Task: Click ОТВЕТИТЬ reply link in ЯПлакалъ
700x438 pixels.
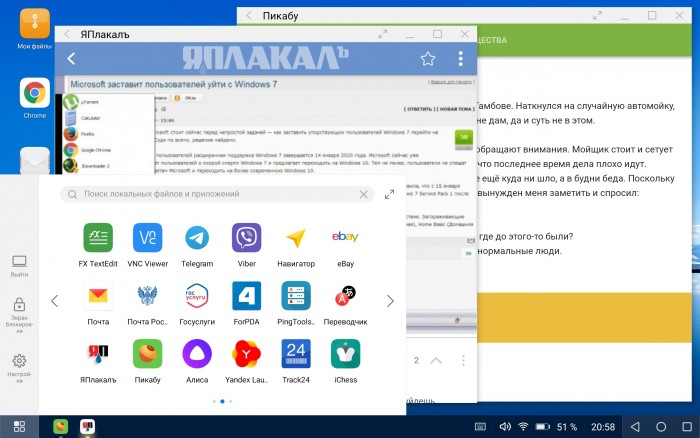Action: pyautogui.click(x=419, y=109)
